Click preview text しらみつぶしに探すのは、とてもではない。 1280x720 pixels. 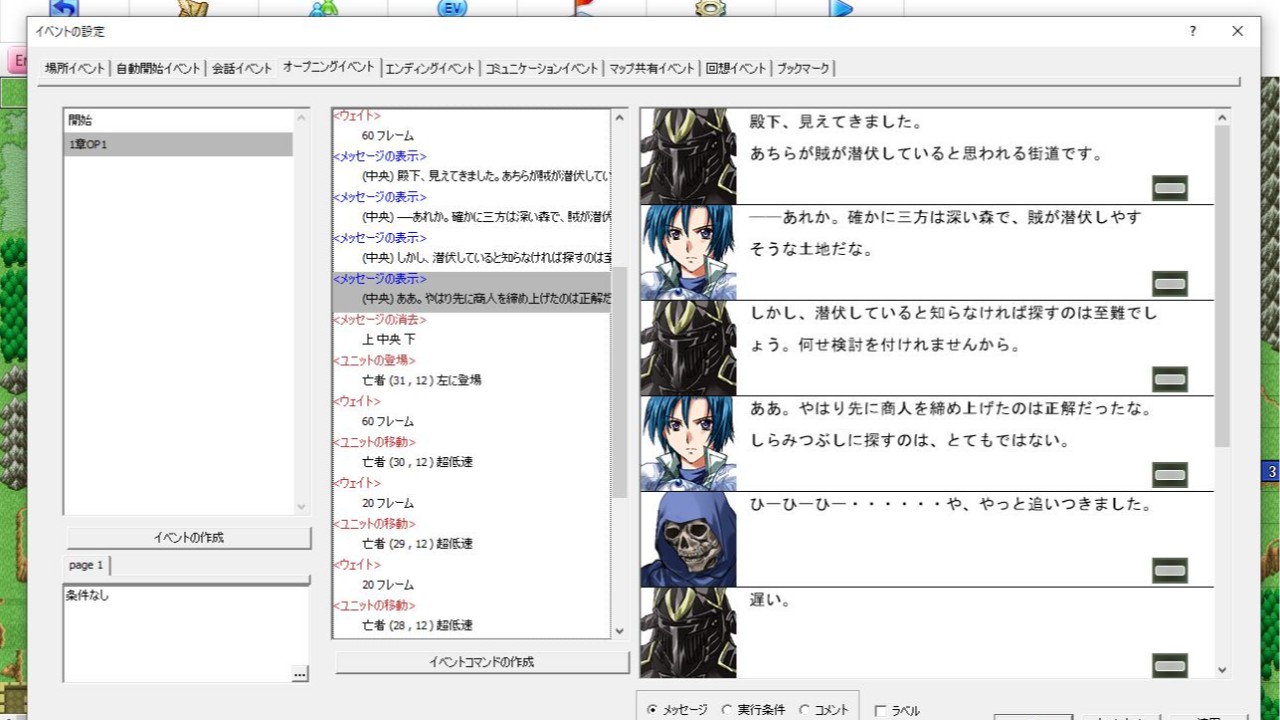click(910, 441)
